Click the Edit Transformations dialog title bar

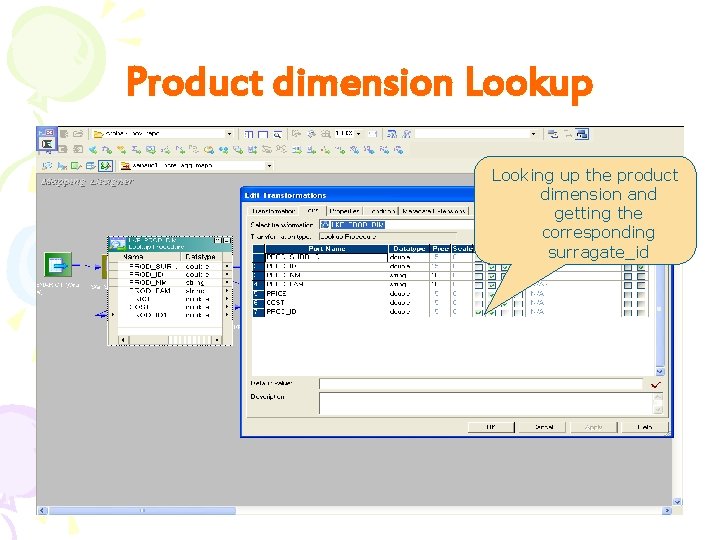[x=358, y=195]
